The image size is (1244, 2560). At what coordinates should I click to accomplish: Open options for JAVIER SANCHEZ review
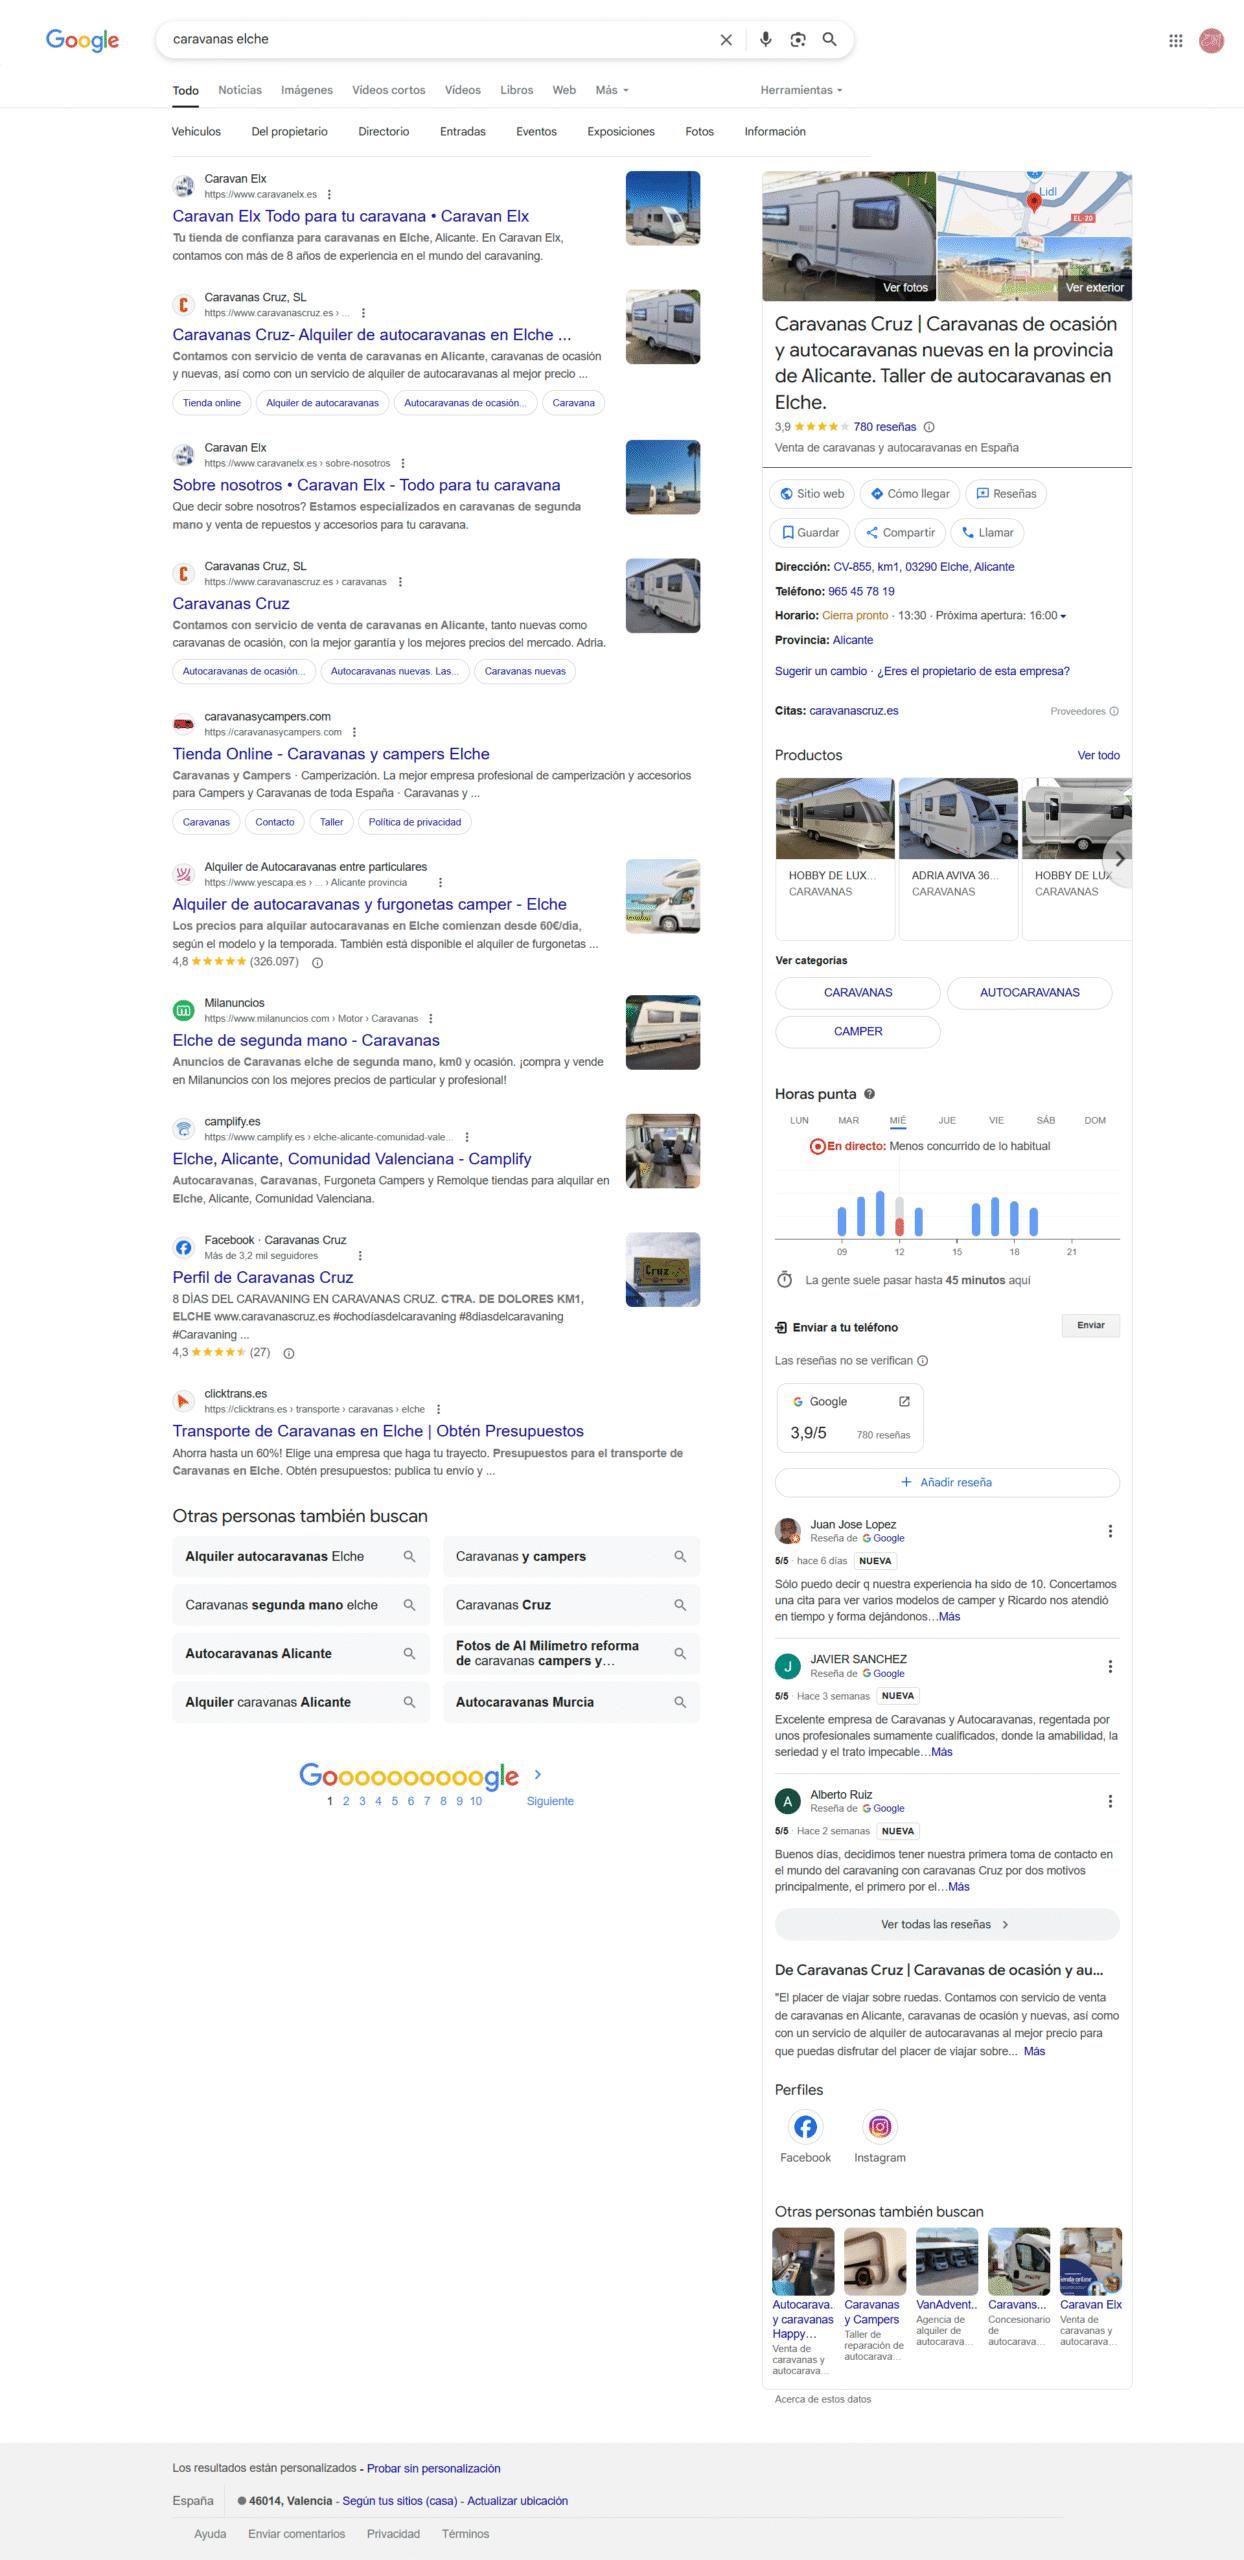pyautogui.click(x=1110, y=1666)
